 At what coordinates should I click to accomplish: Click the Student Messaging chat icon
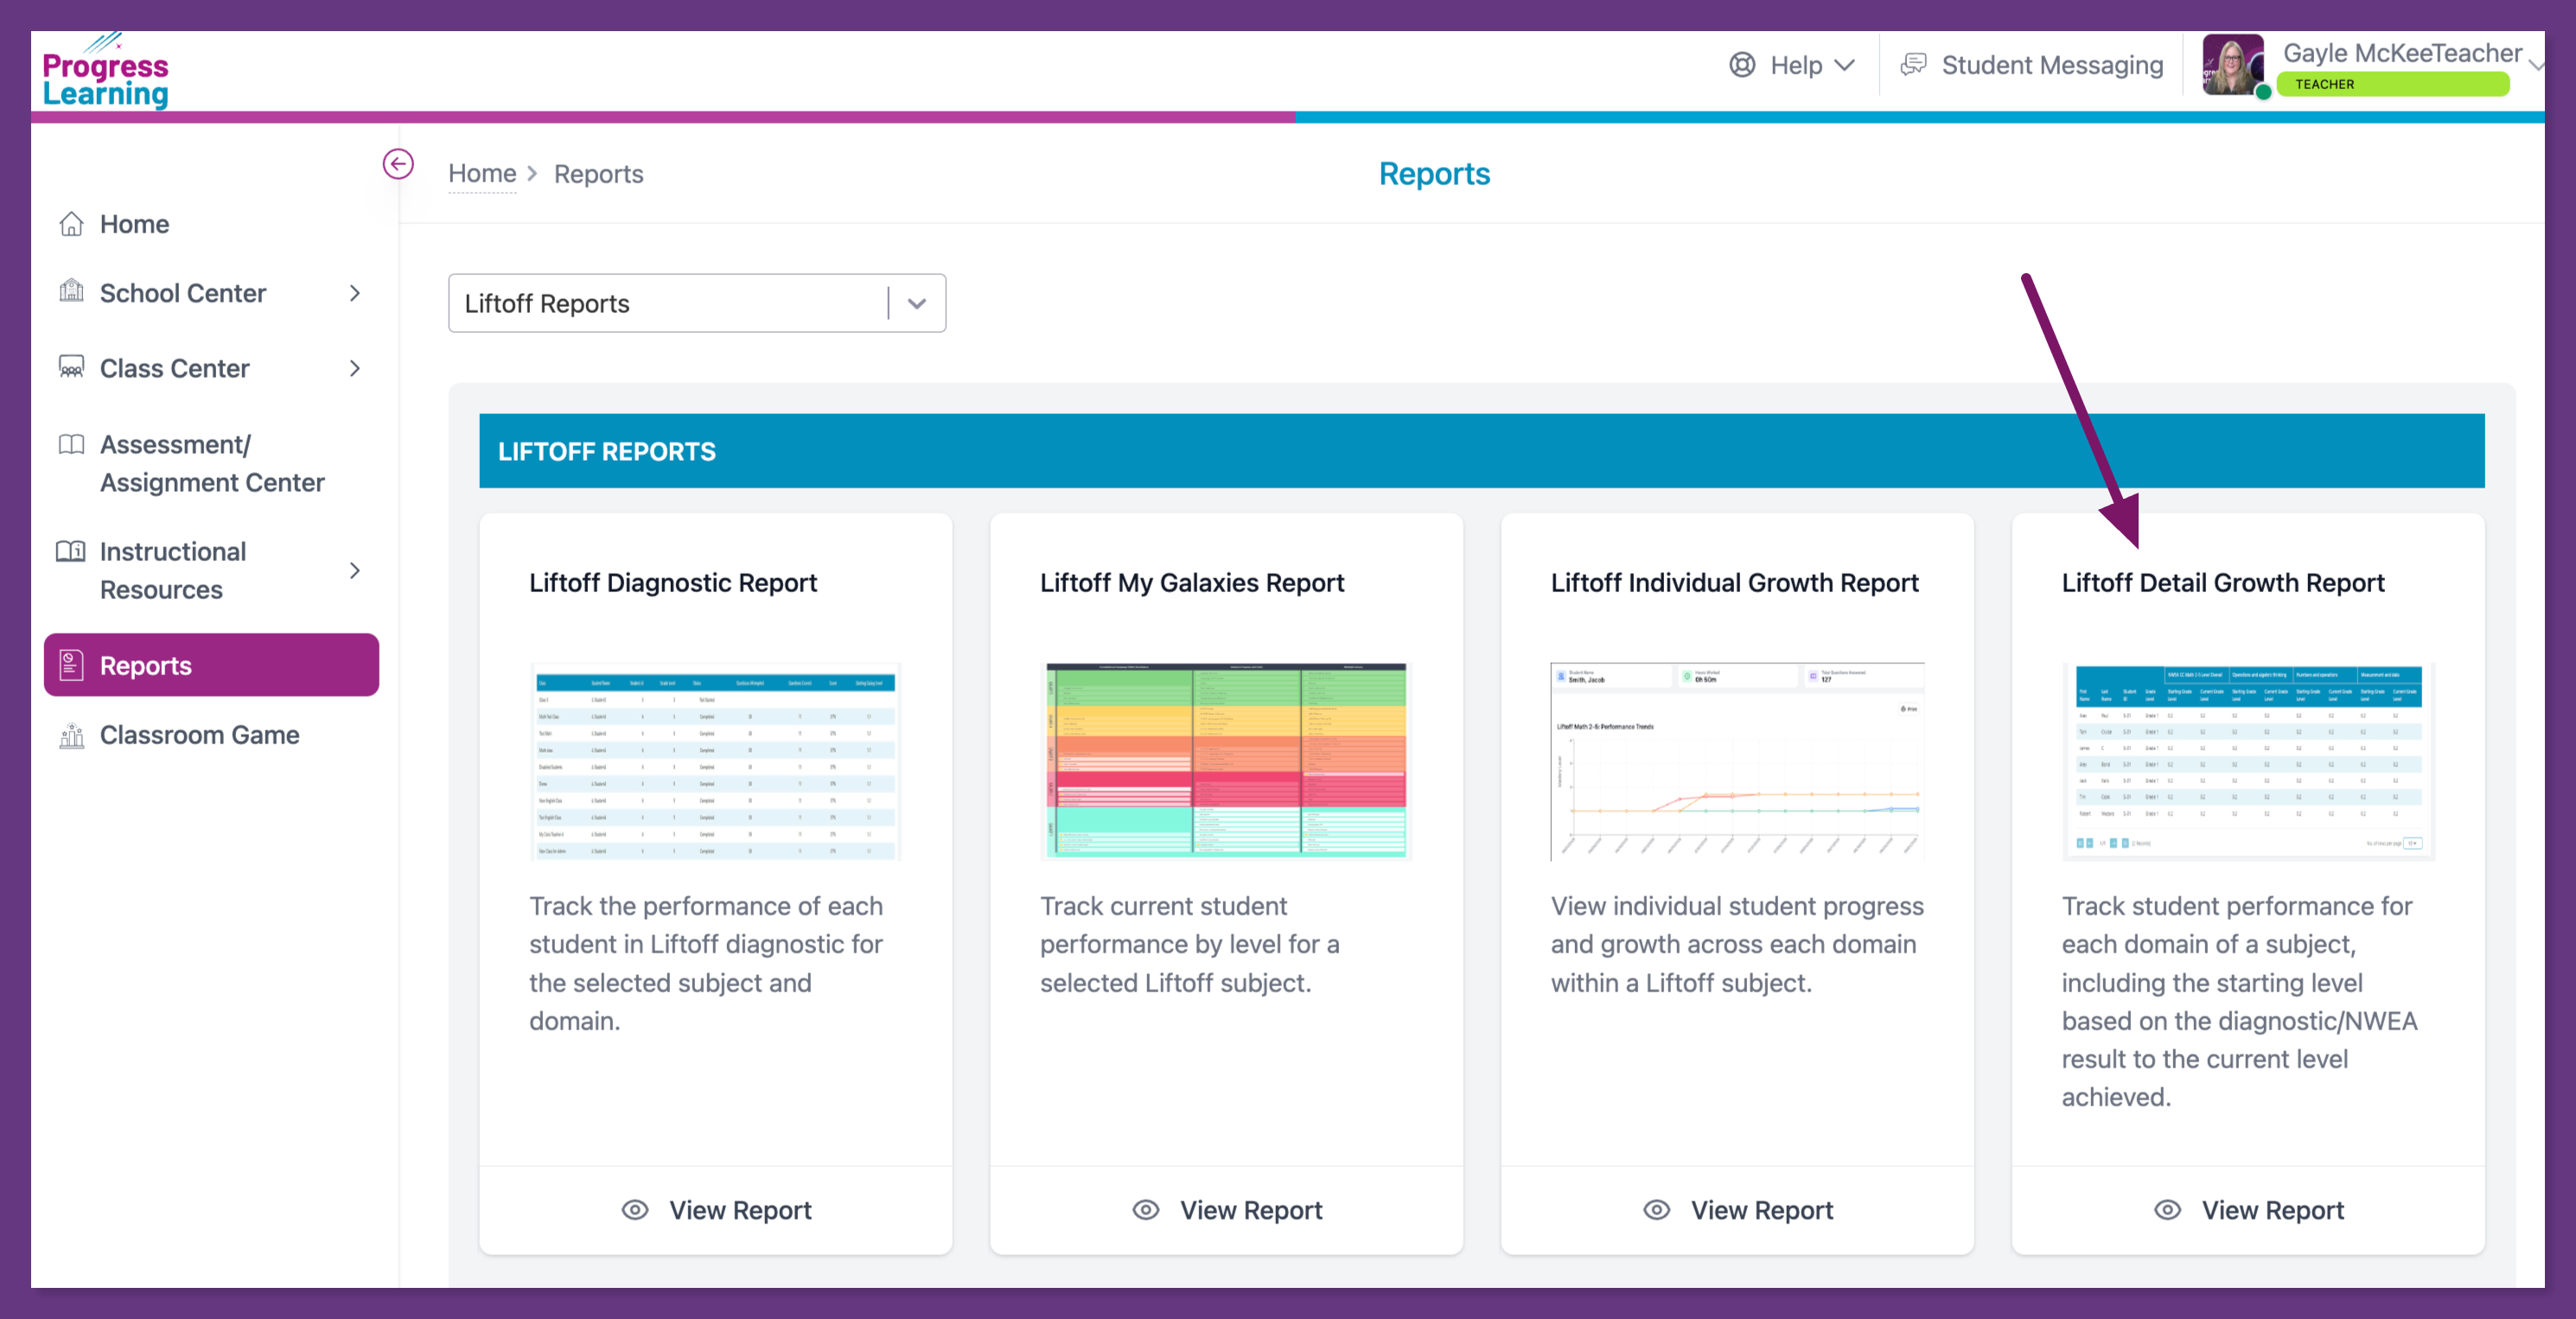point(1913,65)
